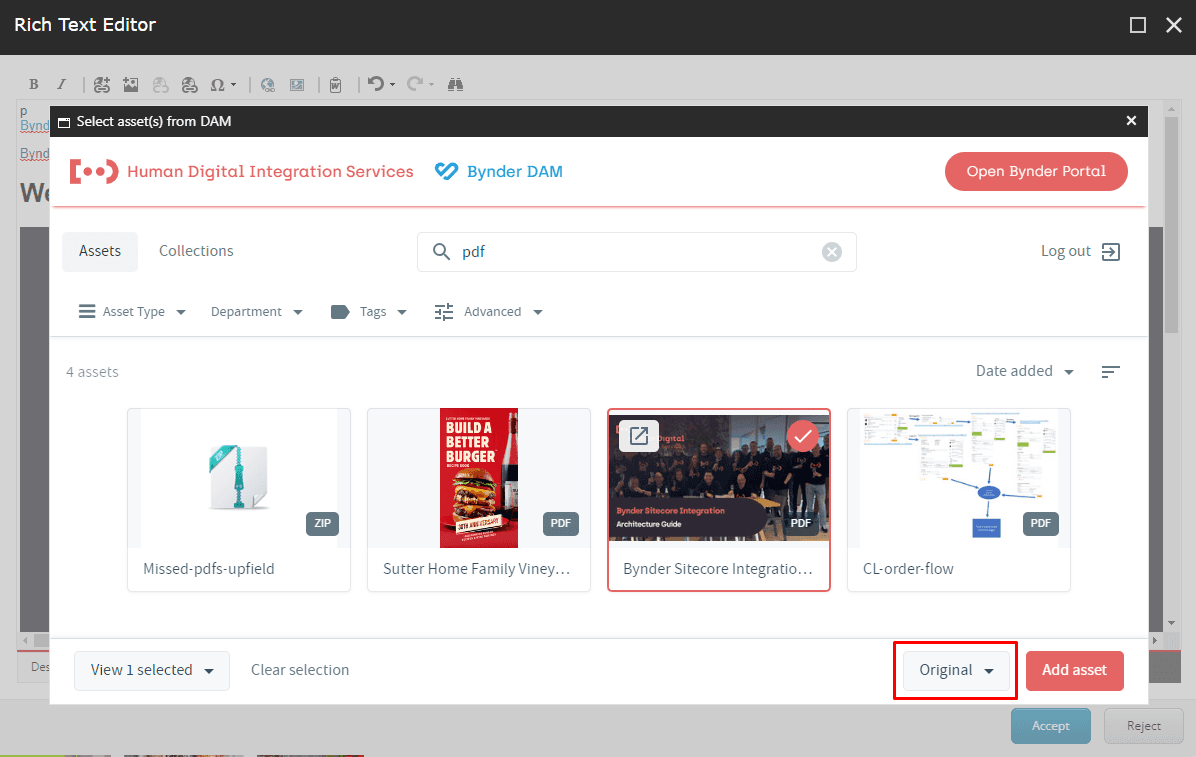Image resolution: width=1196 pixels, height=757 pixels.
Task: Open the Original derivative dropdown
Action: [956, 670]
